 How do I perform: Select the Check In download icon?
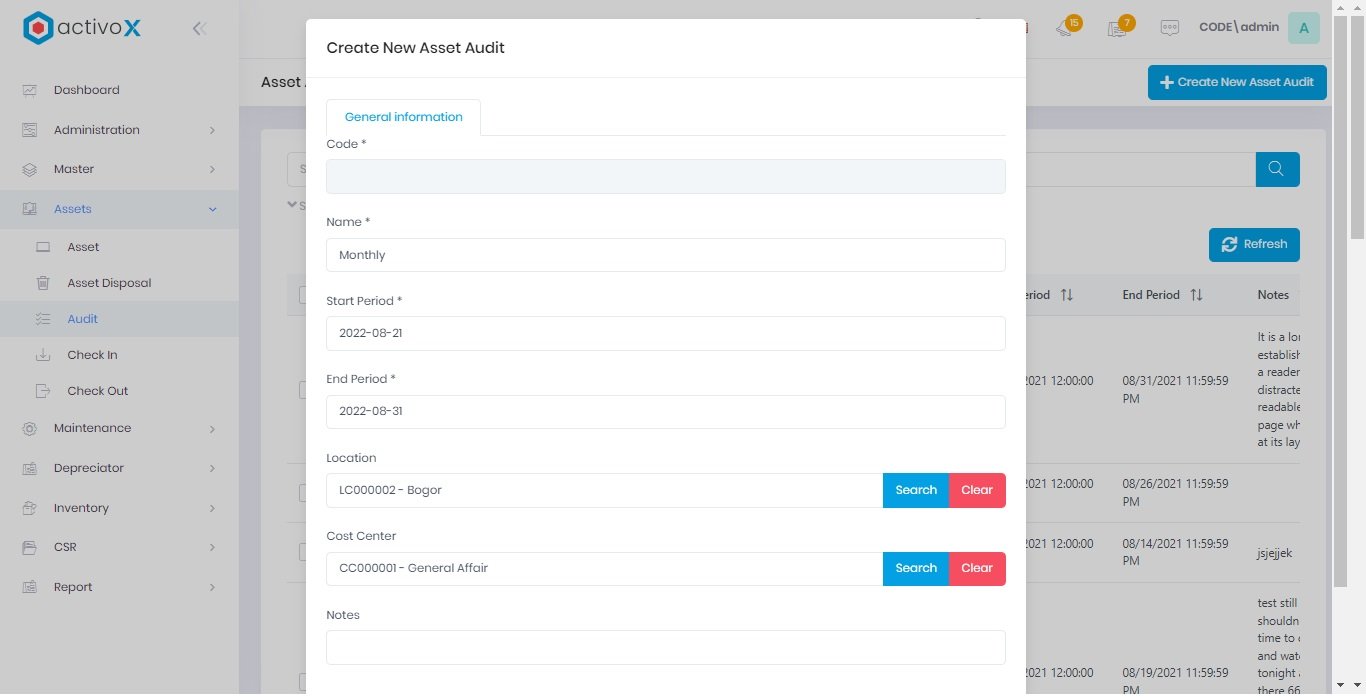coord(42,355)
